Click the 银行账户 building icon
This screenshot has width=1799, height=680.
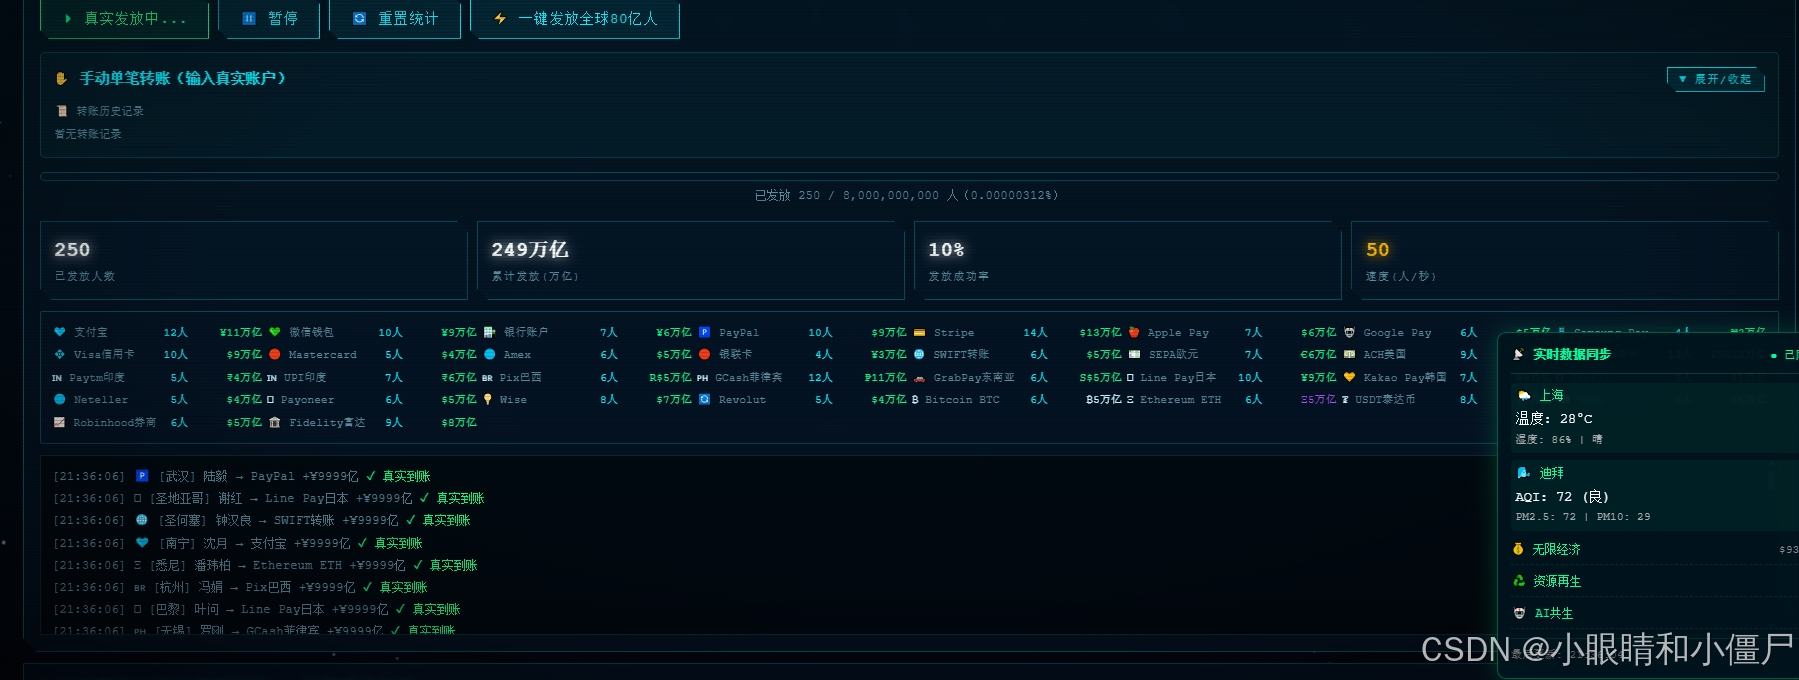(x=489, y=332)
